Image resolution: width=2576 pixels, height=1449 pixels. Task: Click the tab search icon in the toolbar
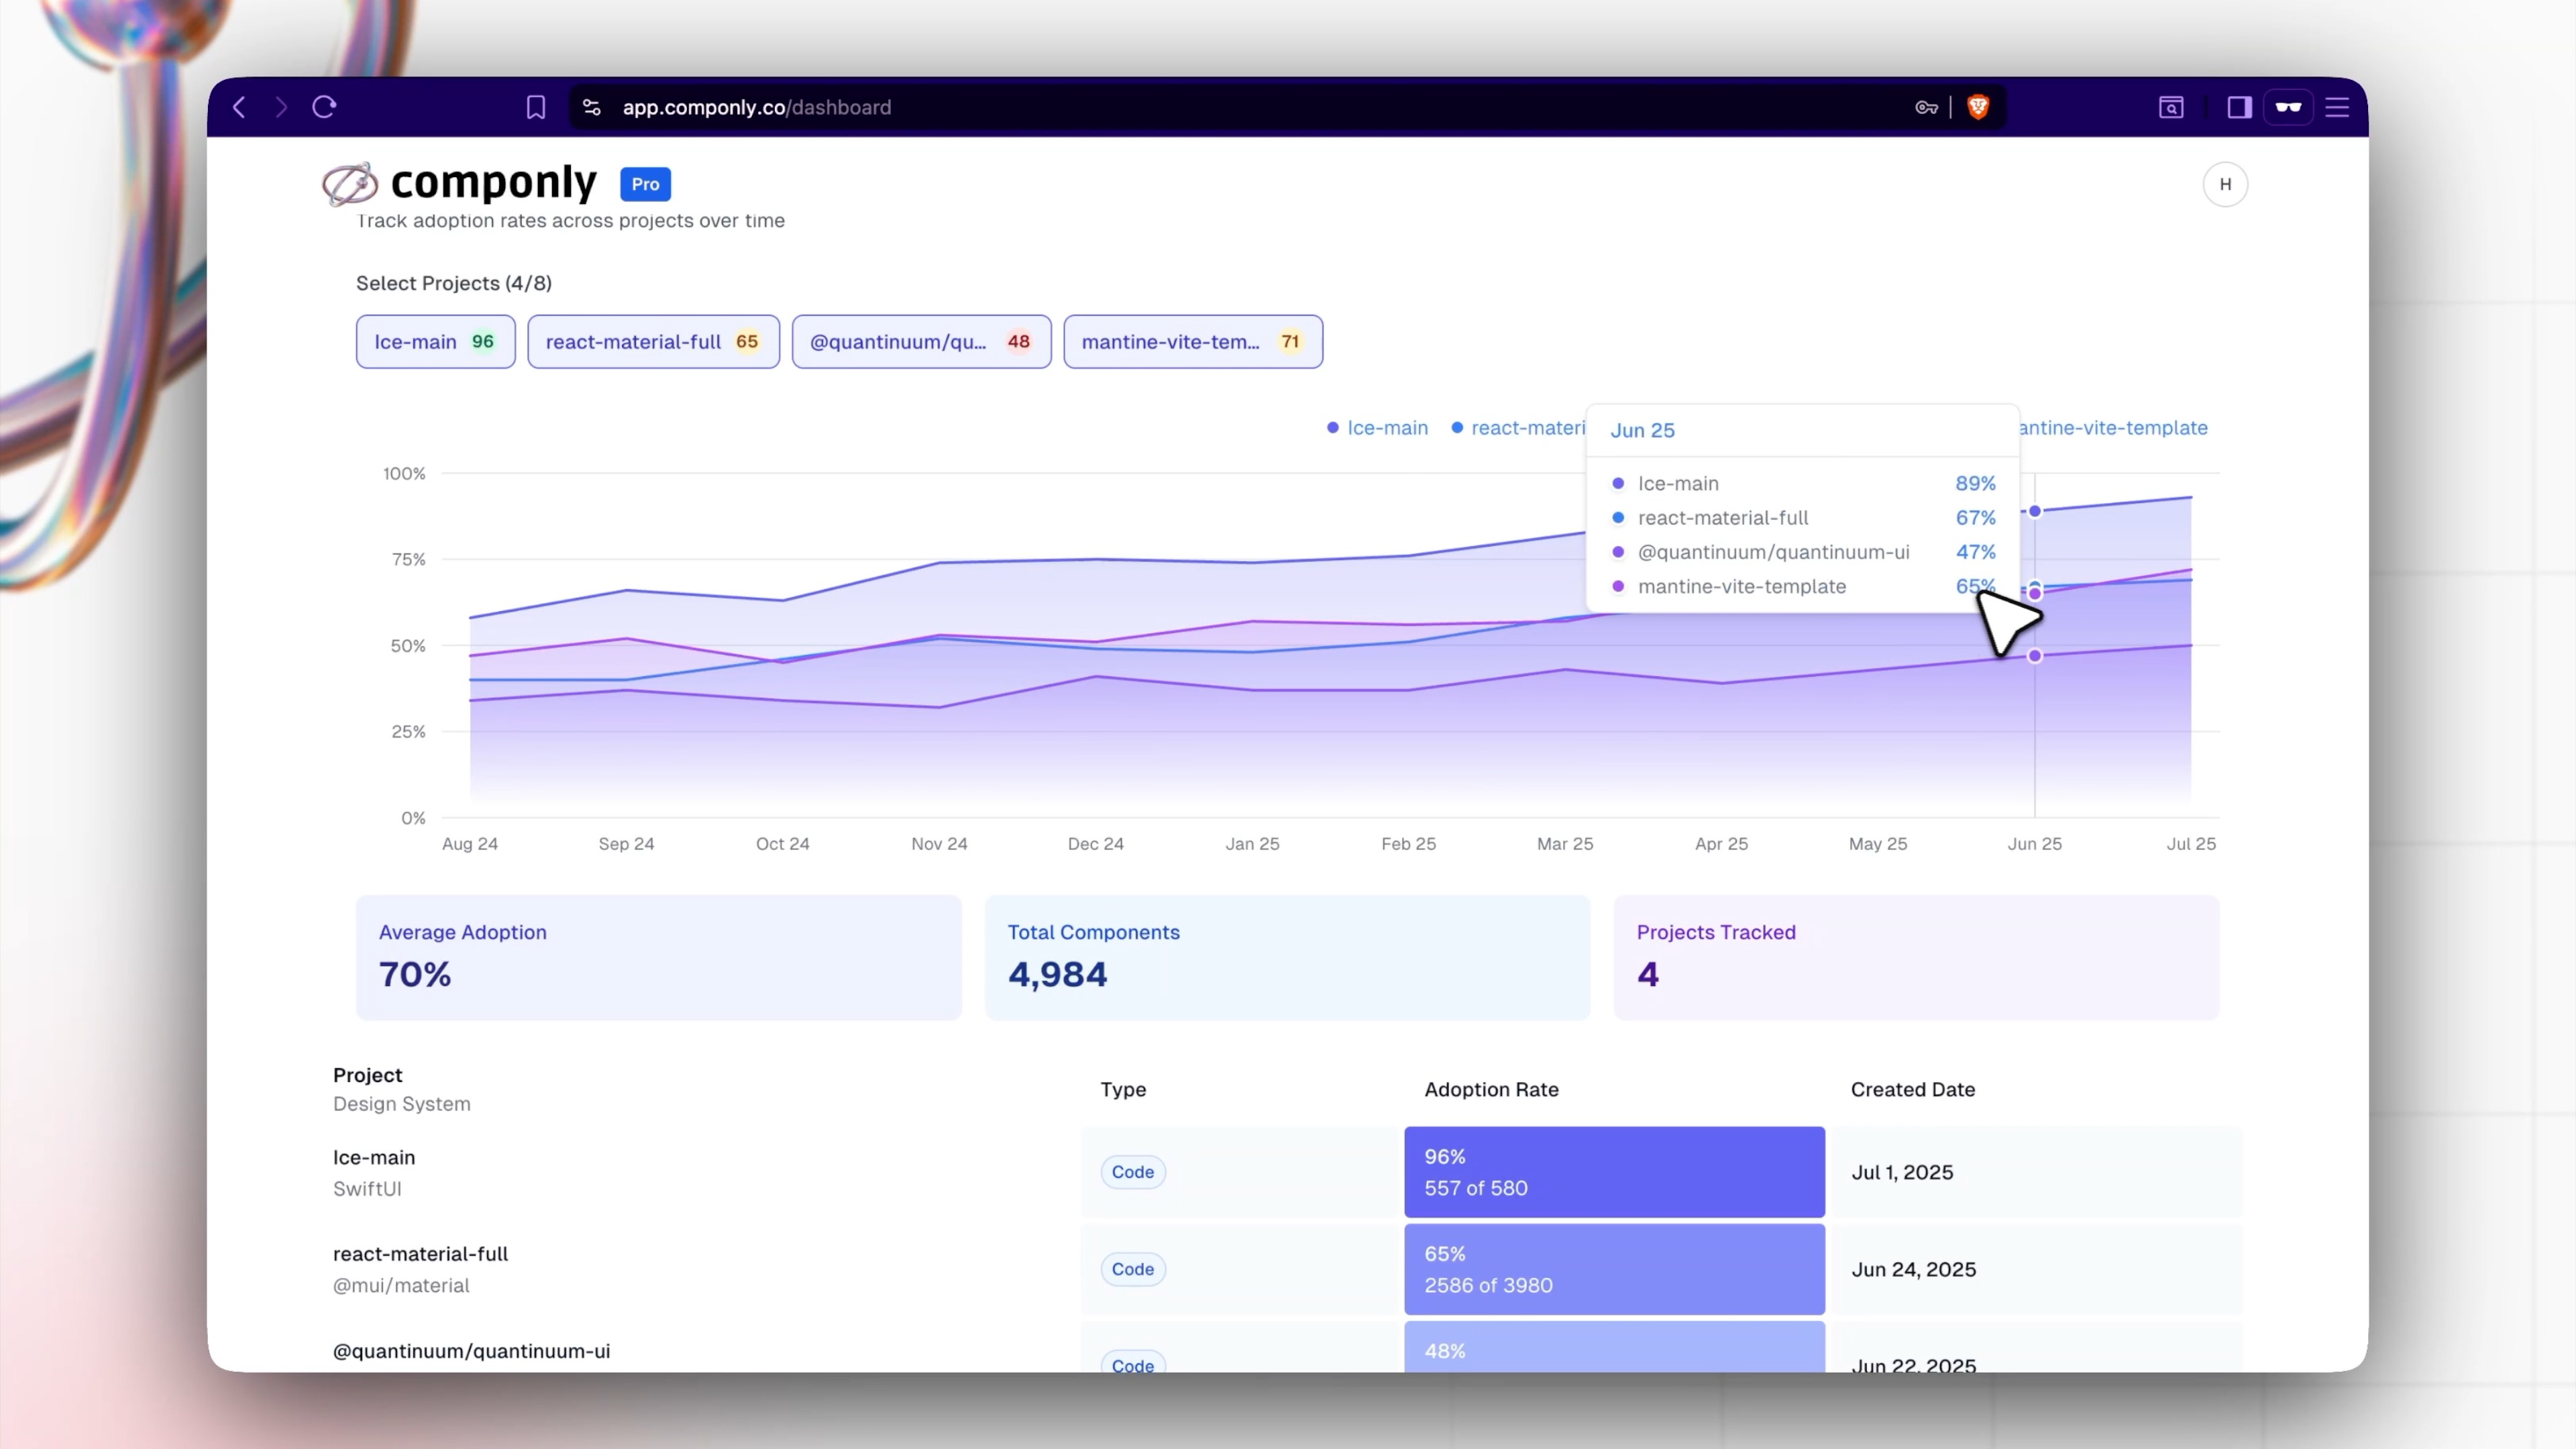pos(2171,107)
